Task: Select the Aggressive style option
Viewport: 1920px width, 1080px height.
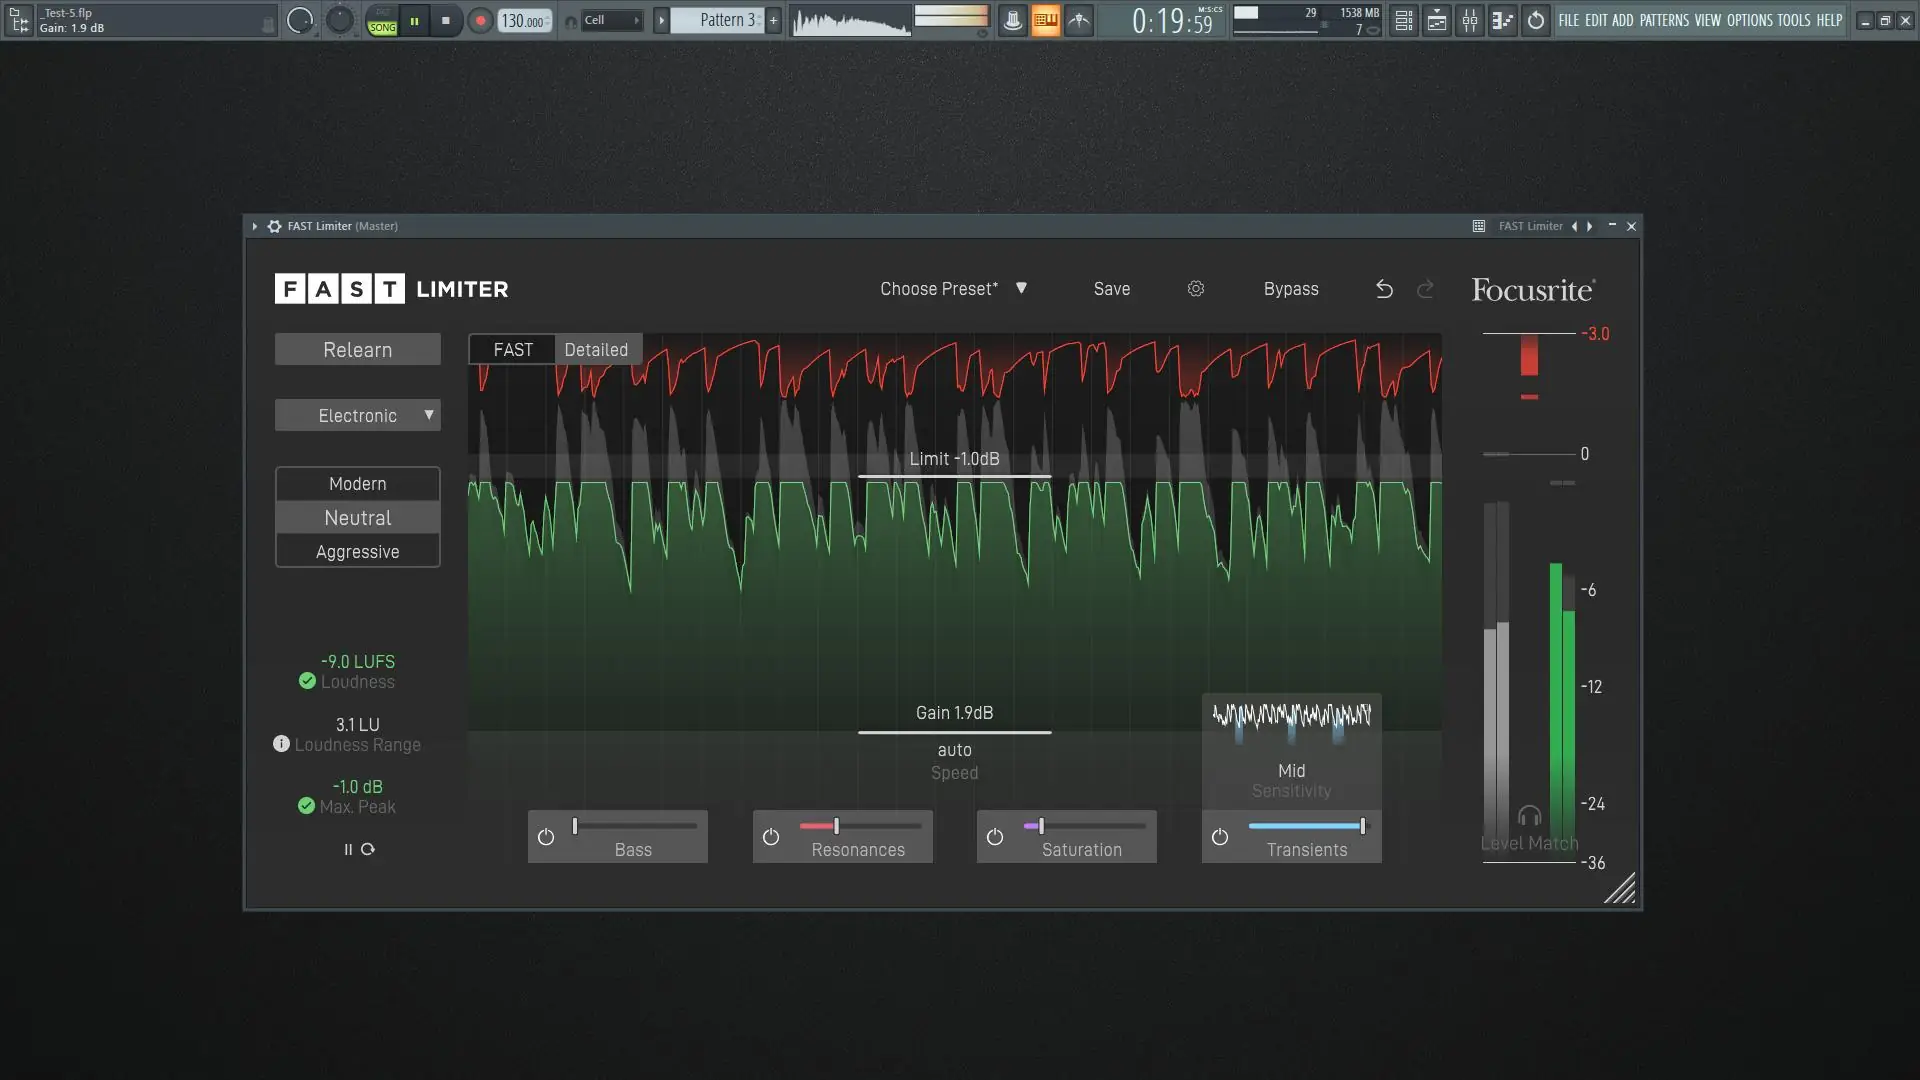Action: 358,552
